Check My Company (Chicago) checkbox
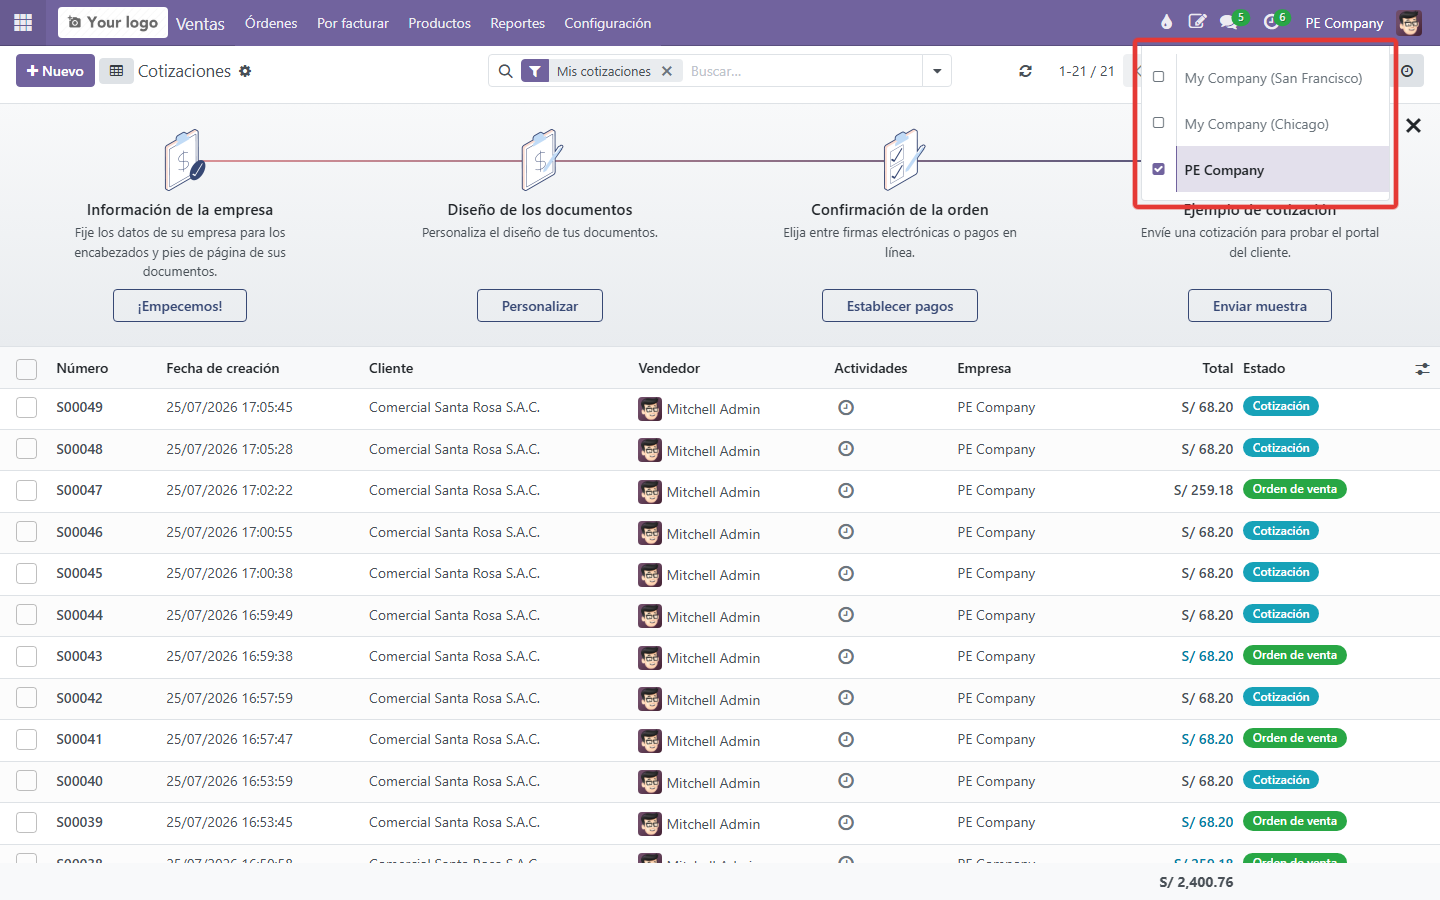 pyautogui.click(x=1158, y=123)
